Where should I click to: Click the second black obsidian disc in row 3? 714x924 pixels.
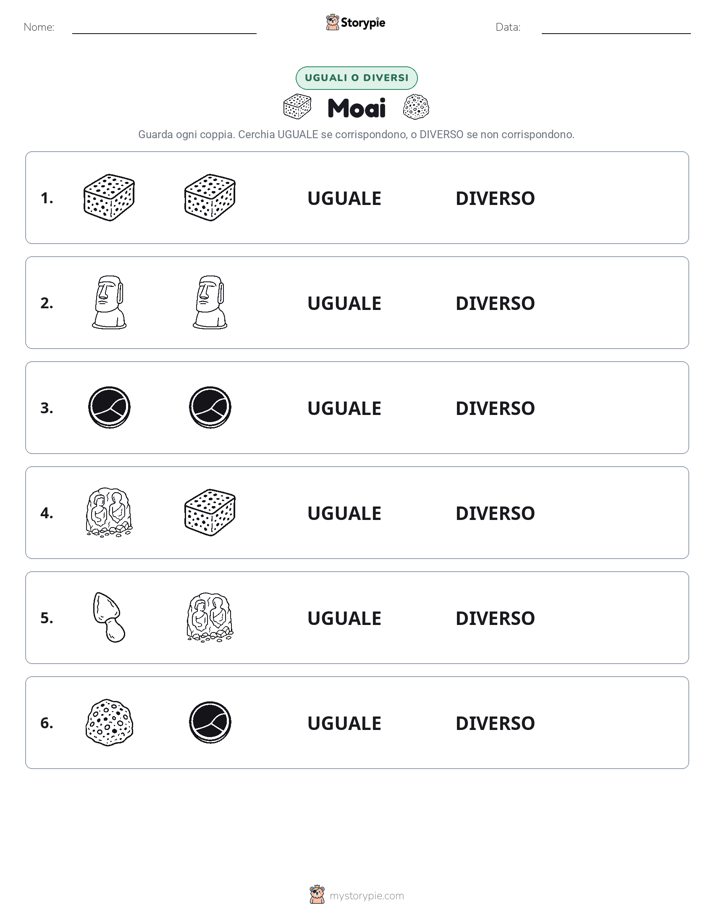pyautogui.click(x=210, y=407)
